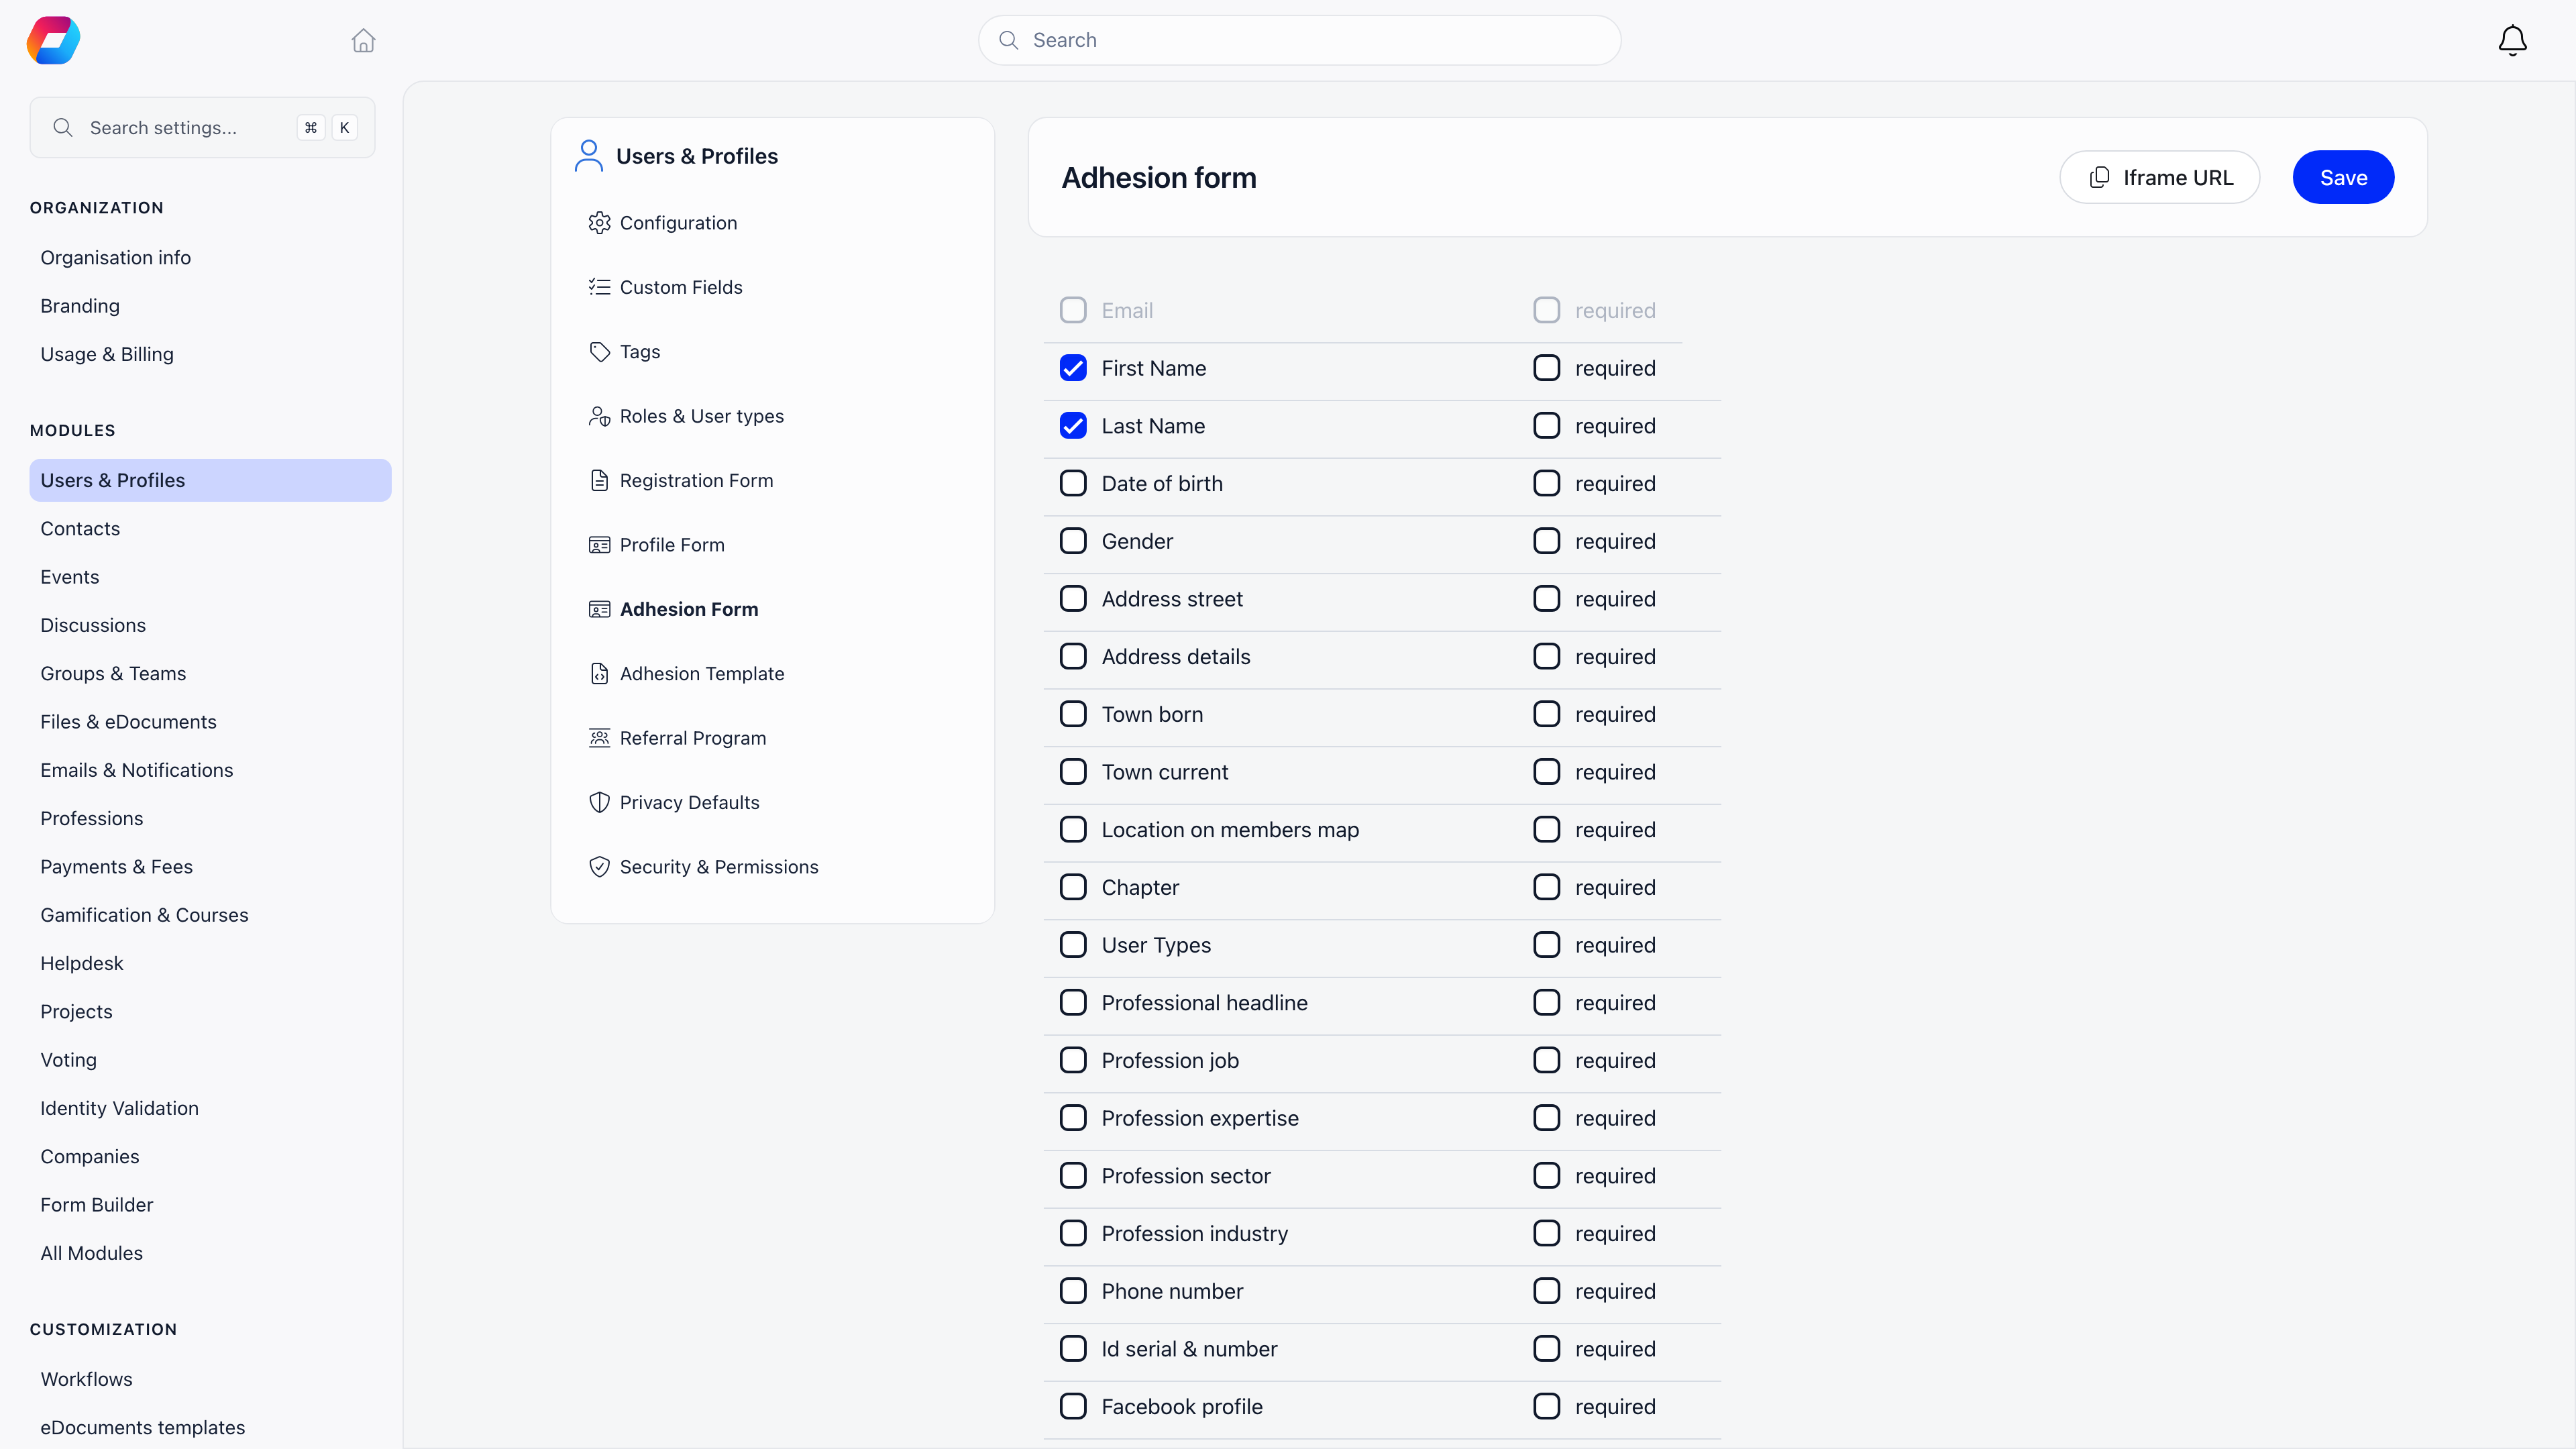Image resolution: width=2576 pixels, height=1449 pixels.
Task: Mark Town current as required
Action: tap(1546, 772)
